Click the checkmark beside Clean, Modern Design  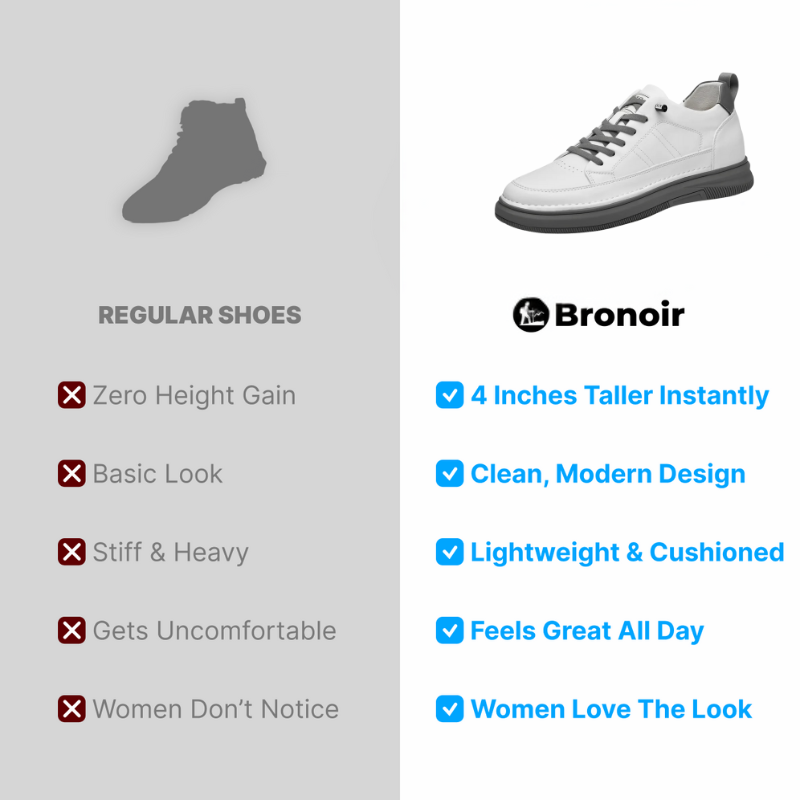449,473
